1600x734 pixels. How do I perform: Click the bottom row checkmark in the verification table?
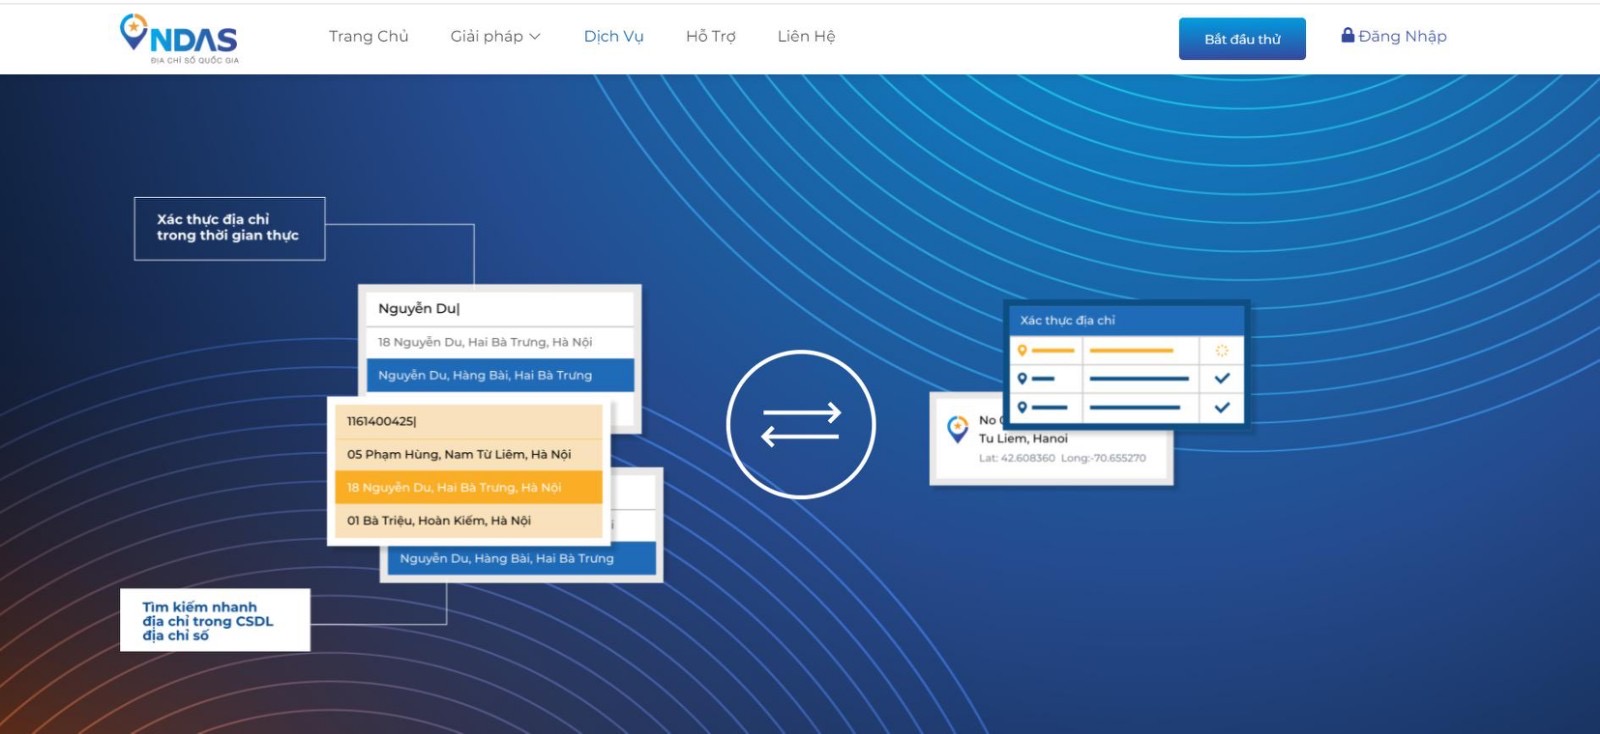1221,407
